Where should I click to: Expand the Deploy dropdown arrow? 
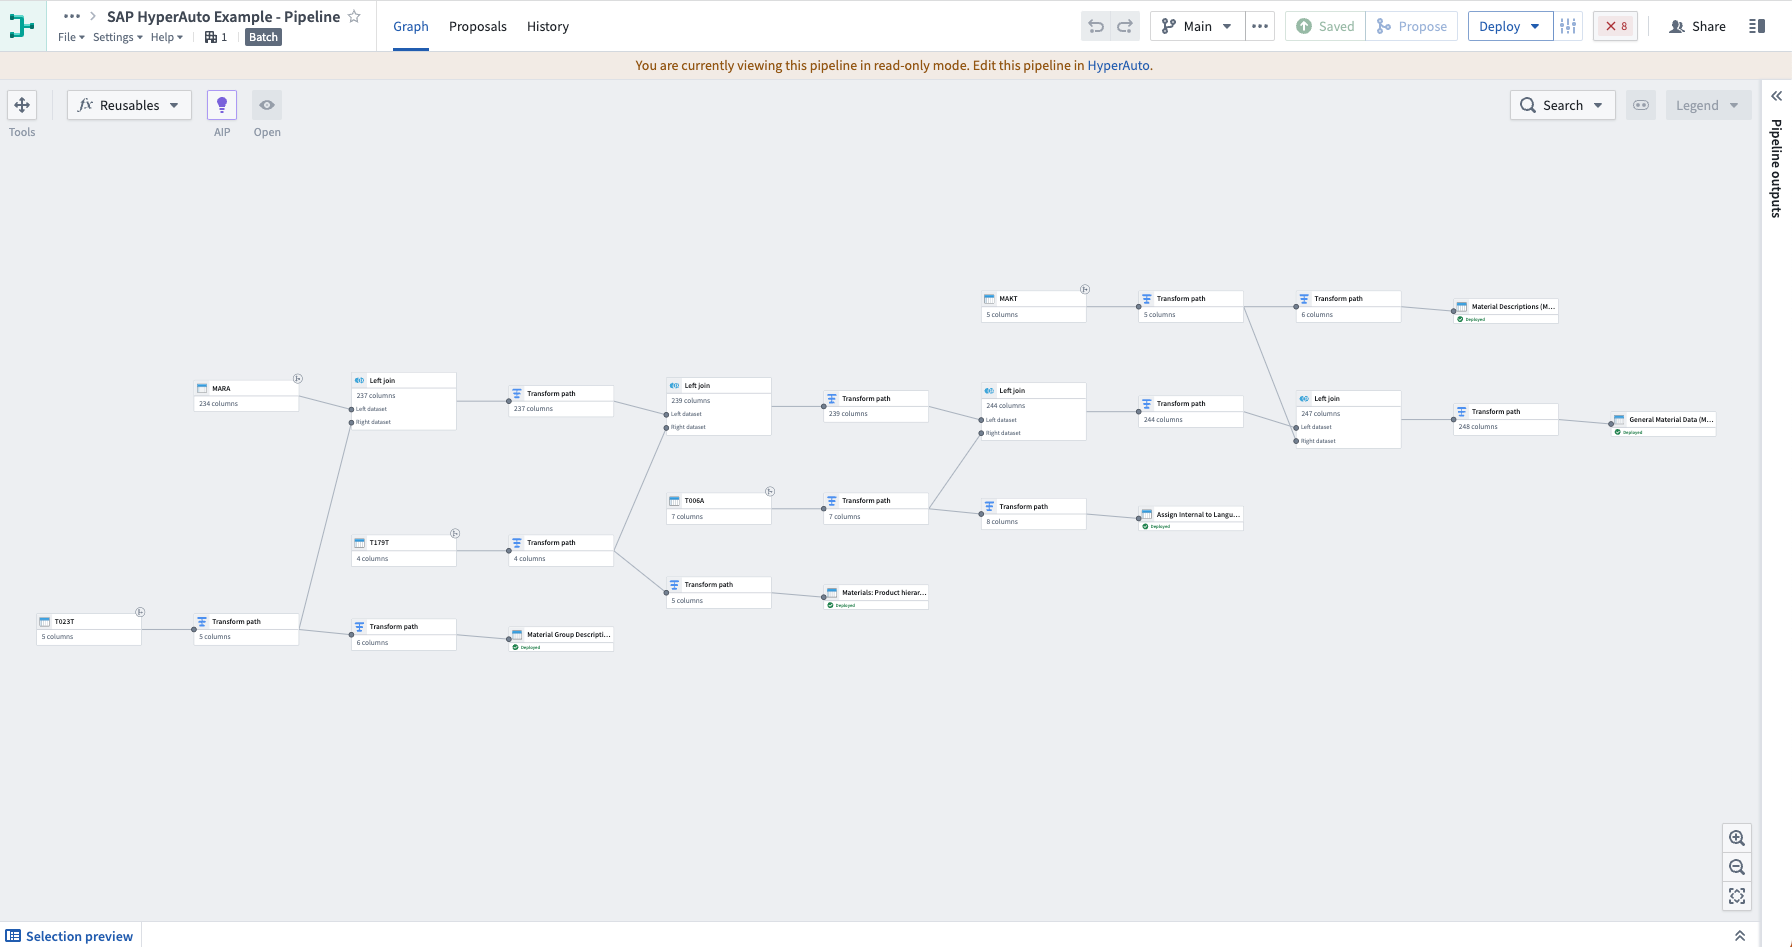(1536, 26)
